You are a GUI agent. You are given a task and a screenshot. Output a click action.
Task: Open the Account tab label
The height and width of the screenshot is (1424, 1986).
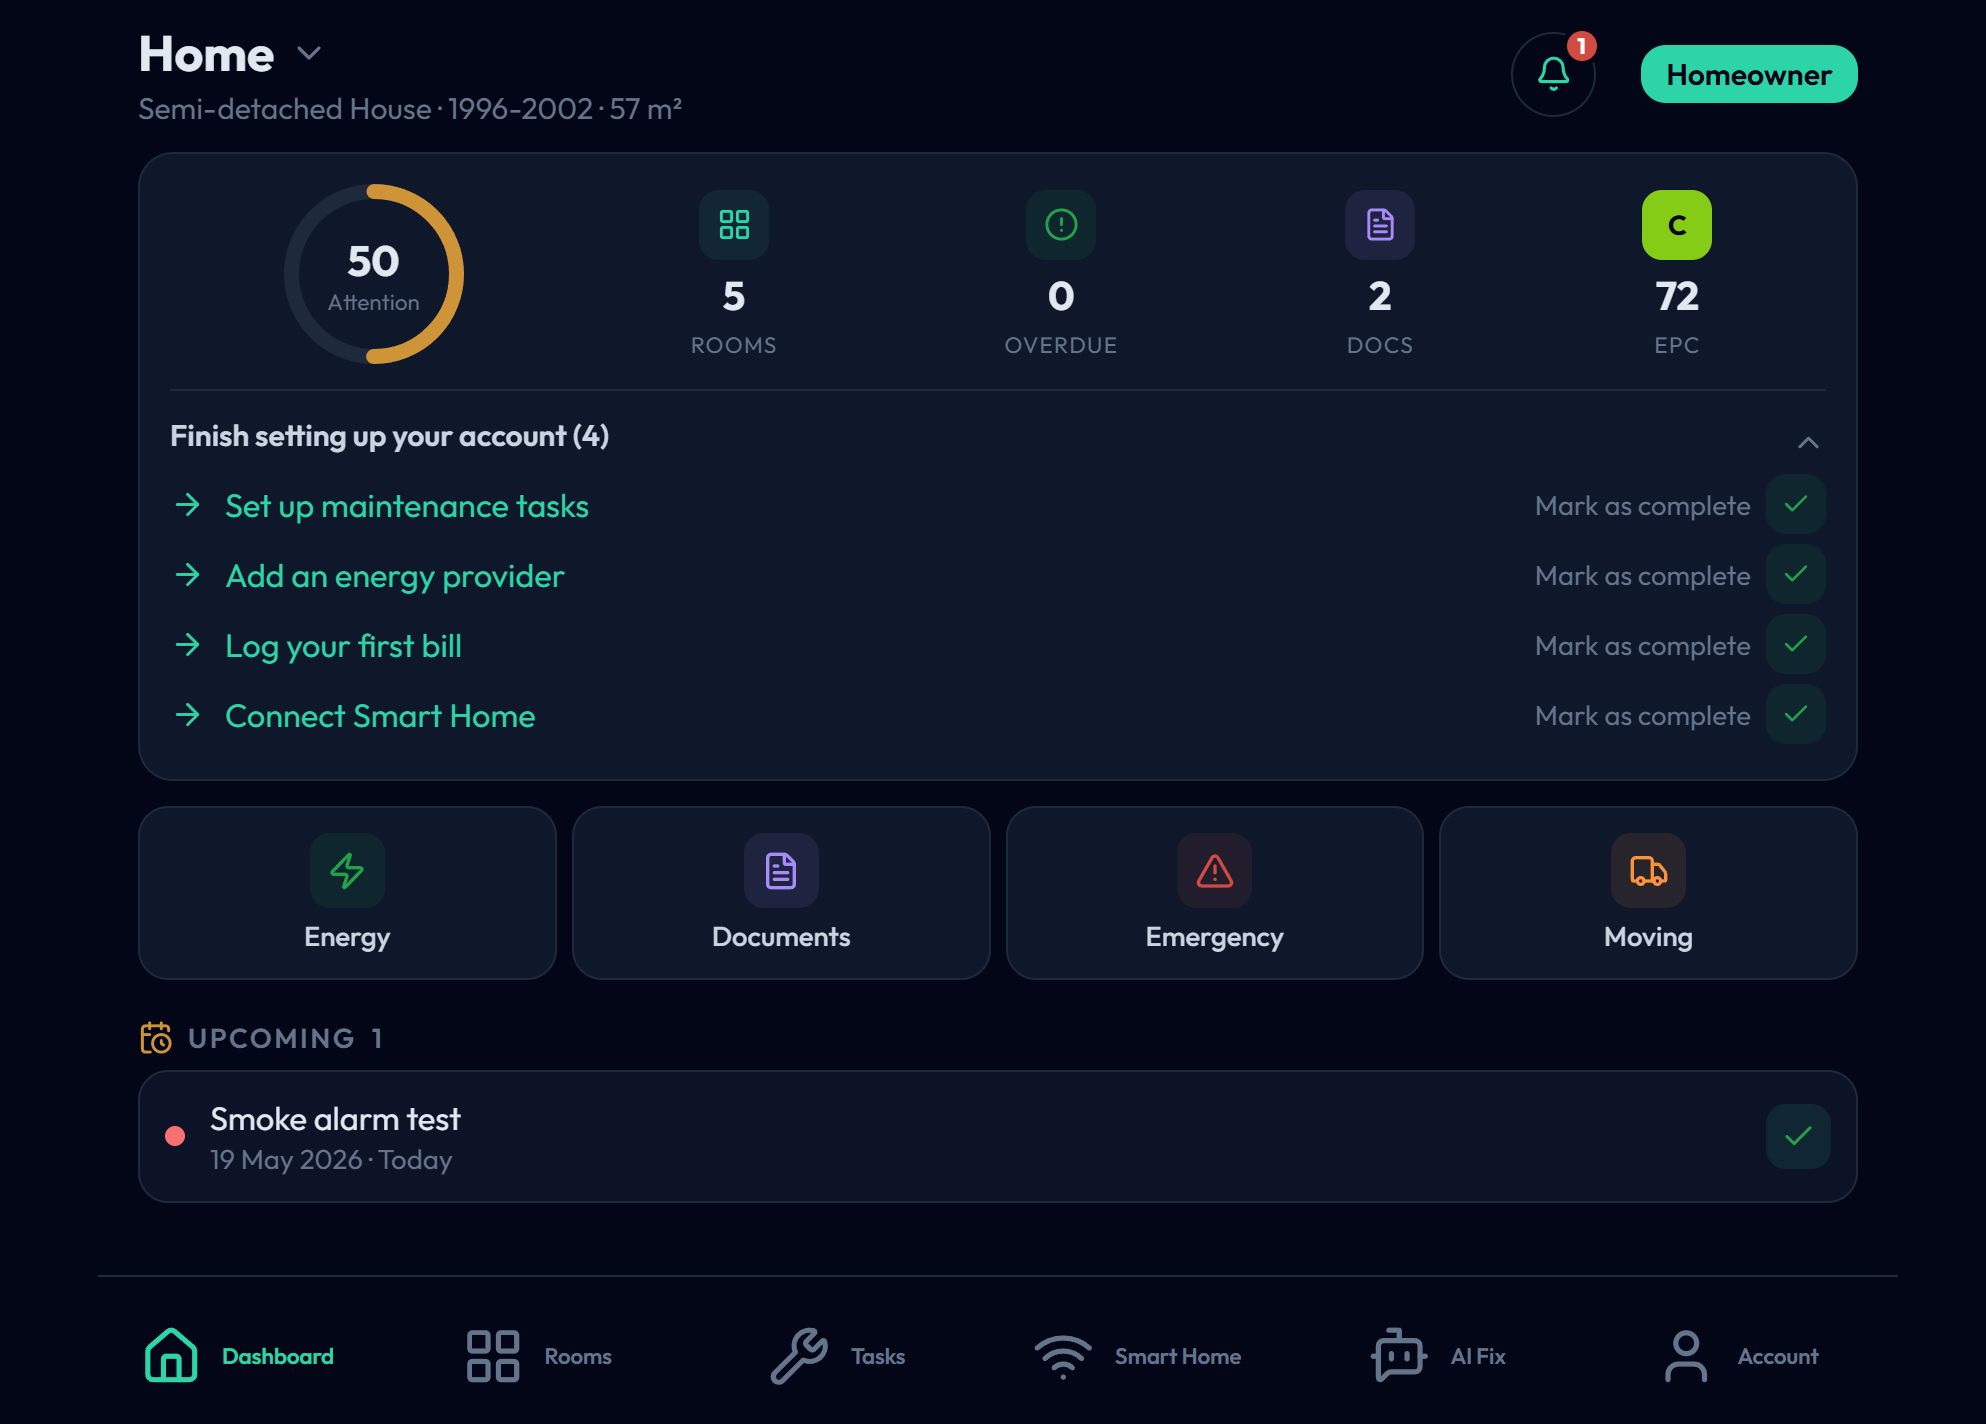(1778, 1357)
